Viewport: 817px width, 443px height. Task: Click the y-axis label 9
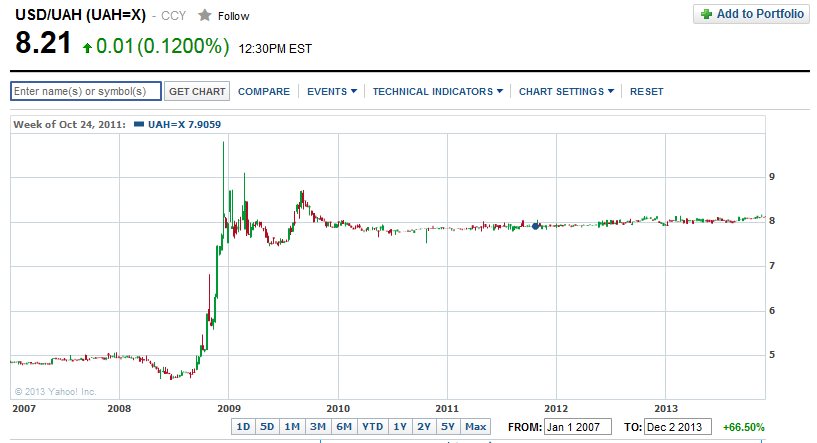tap(772, 177)
